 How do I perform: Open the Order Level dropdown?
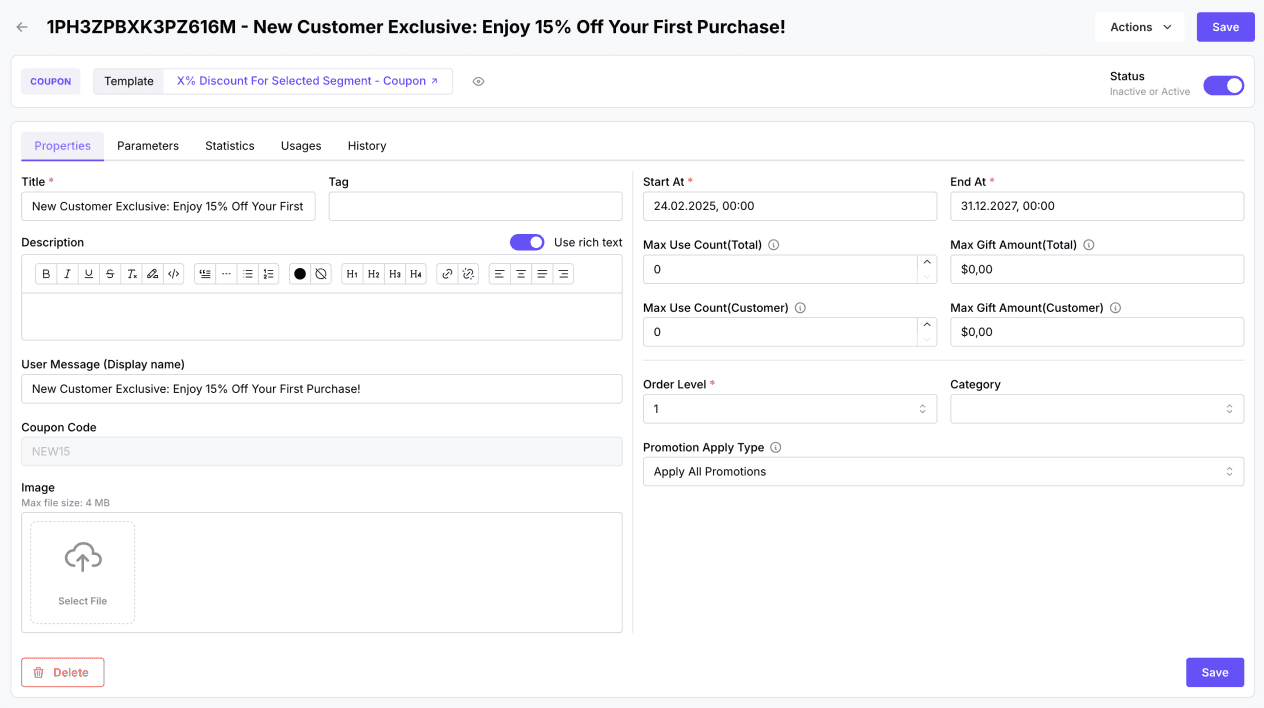tap(790, 409)
